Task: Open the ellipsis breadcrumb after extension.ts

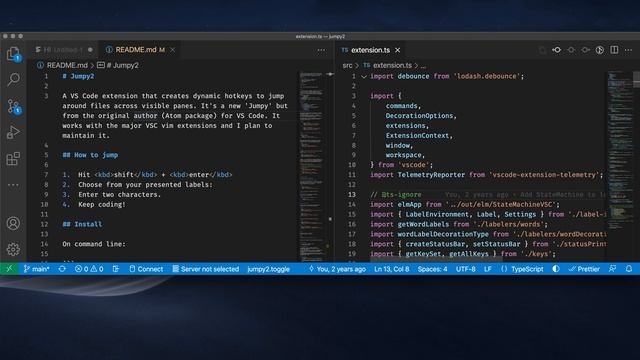Action: pyautogui.click(x=423, y=66)
